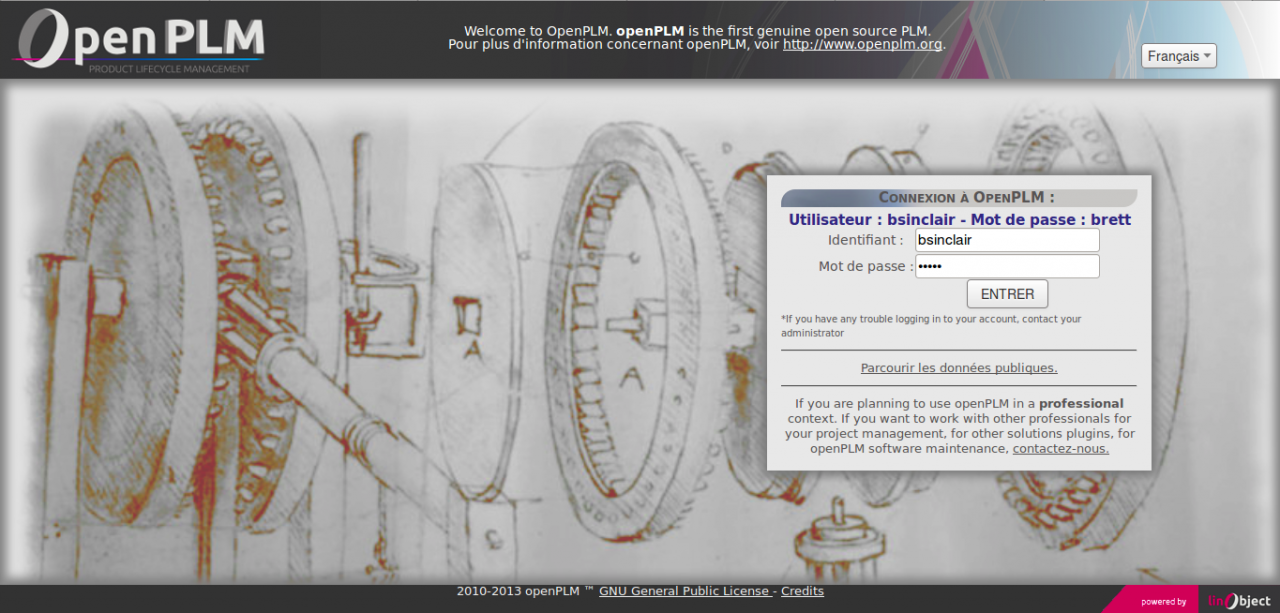This screenshot has height=613, width=1280.
Task: Open the contactez-nous link
Action: 1060,449
